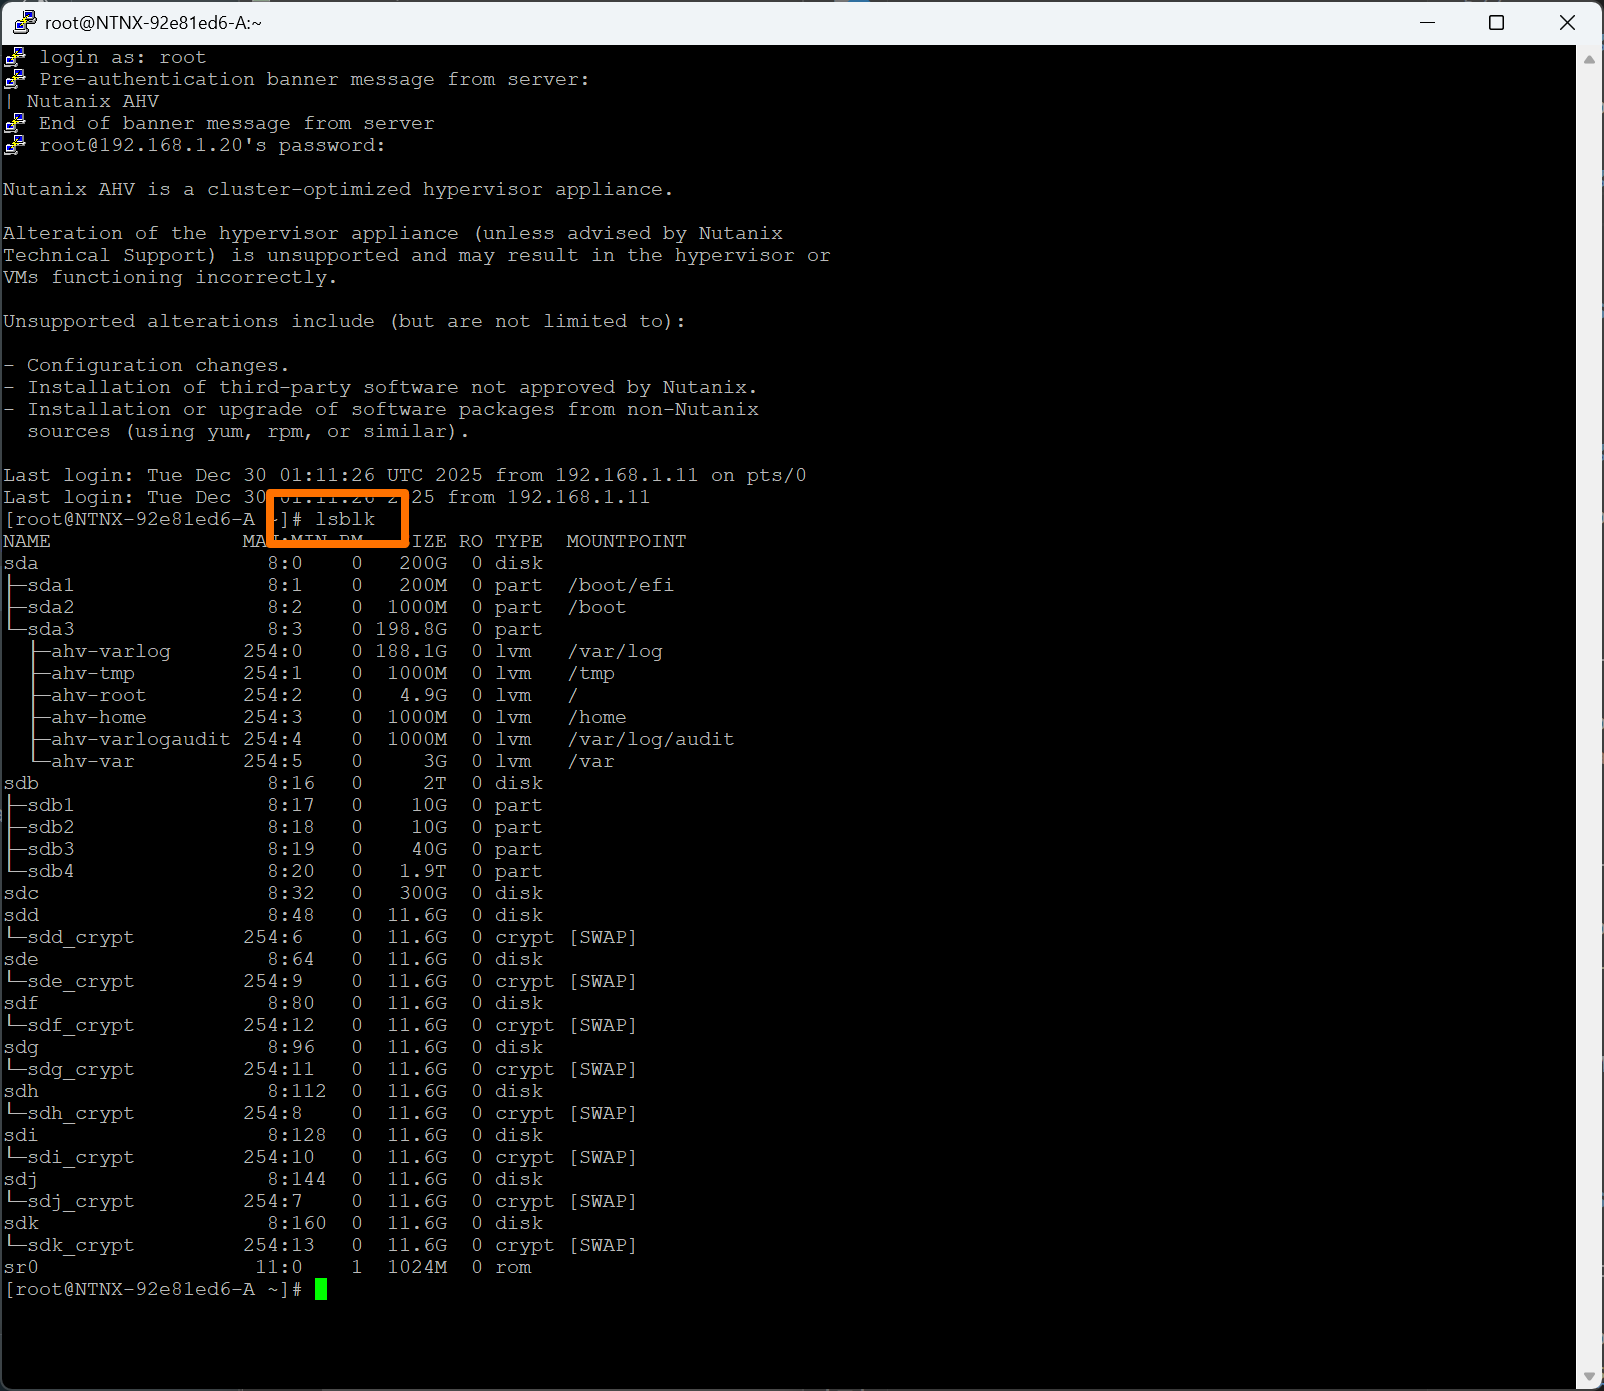
Task: Click the scrollbar up arrow
Action: point(1589,59)
